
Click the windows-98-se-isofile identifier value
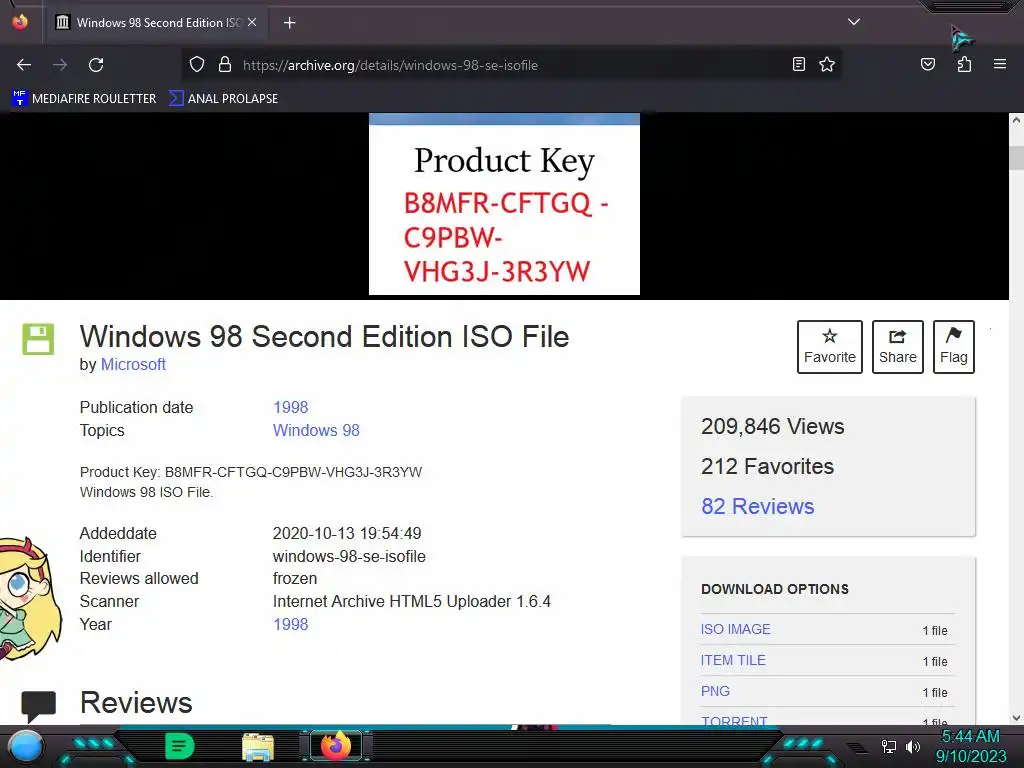[x=349, y=556]
